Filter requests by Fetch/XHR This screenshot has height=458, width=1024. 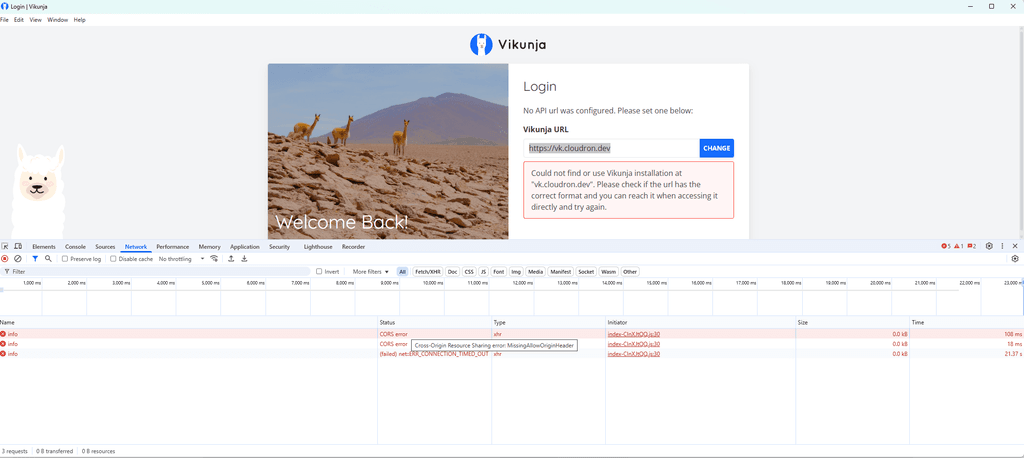(427, 272)
